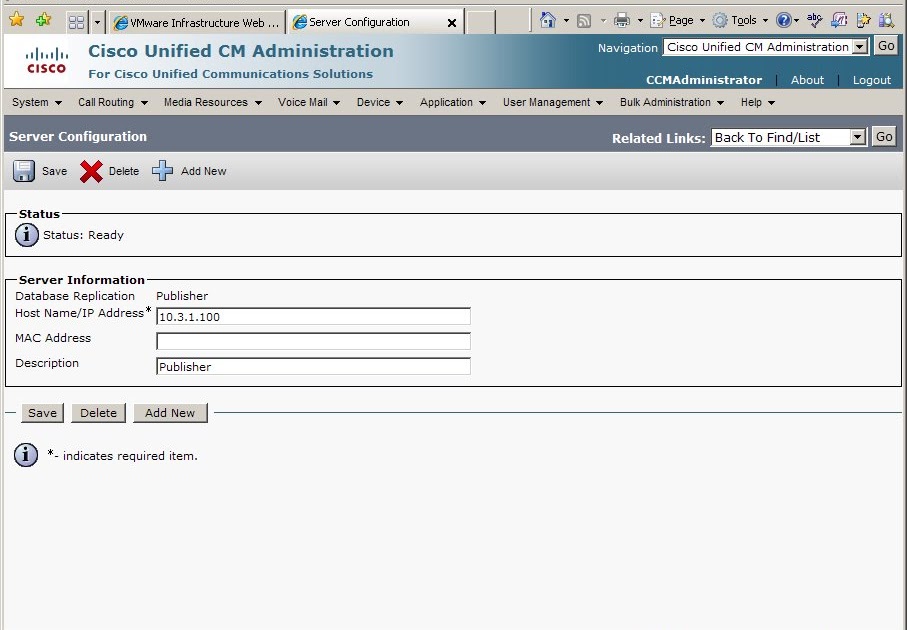The height and width of the screenshot is (630, 907).
Task: Click the Status info icon
Action: coord(27,235)
